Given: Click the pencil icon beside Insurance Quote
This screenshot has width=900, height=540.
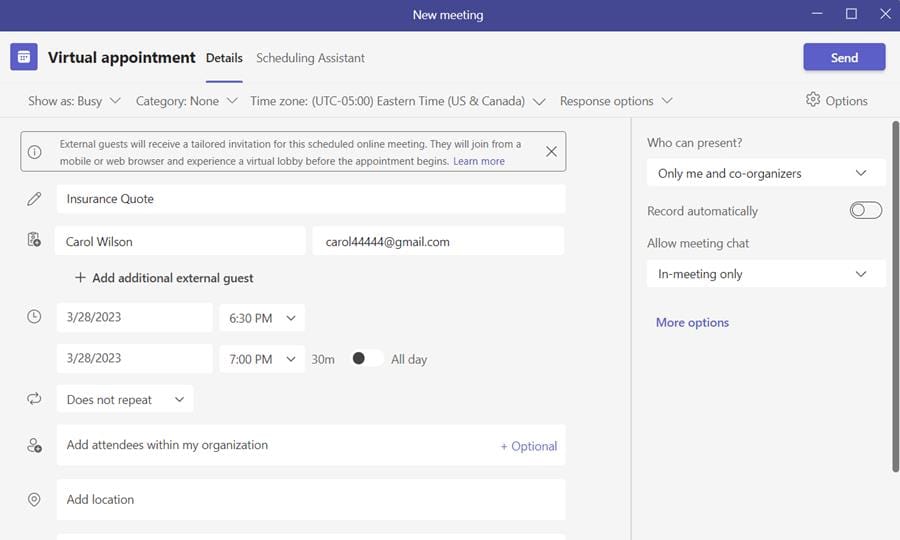Looking at the screenshot, I should tap(34, 199).
